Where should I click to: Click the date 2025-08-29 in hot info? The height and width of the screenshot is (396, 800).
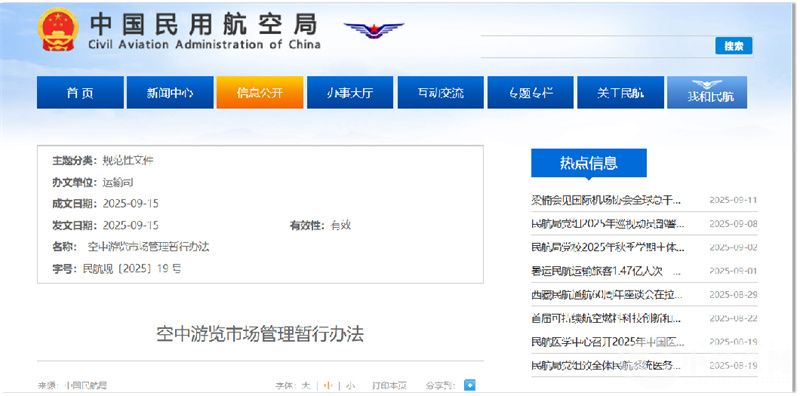[x=733, y=294]
